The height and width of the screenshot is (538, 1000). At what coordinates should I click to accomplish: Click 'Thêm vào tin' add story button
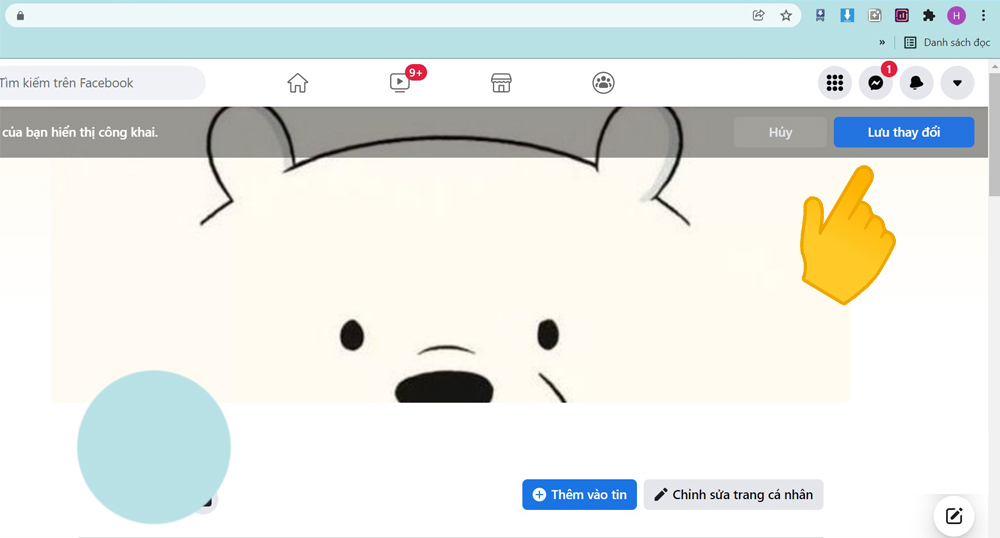579,494
